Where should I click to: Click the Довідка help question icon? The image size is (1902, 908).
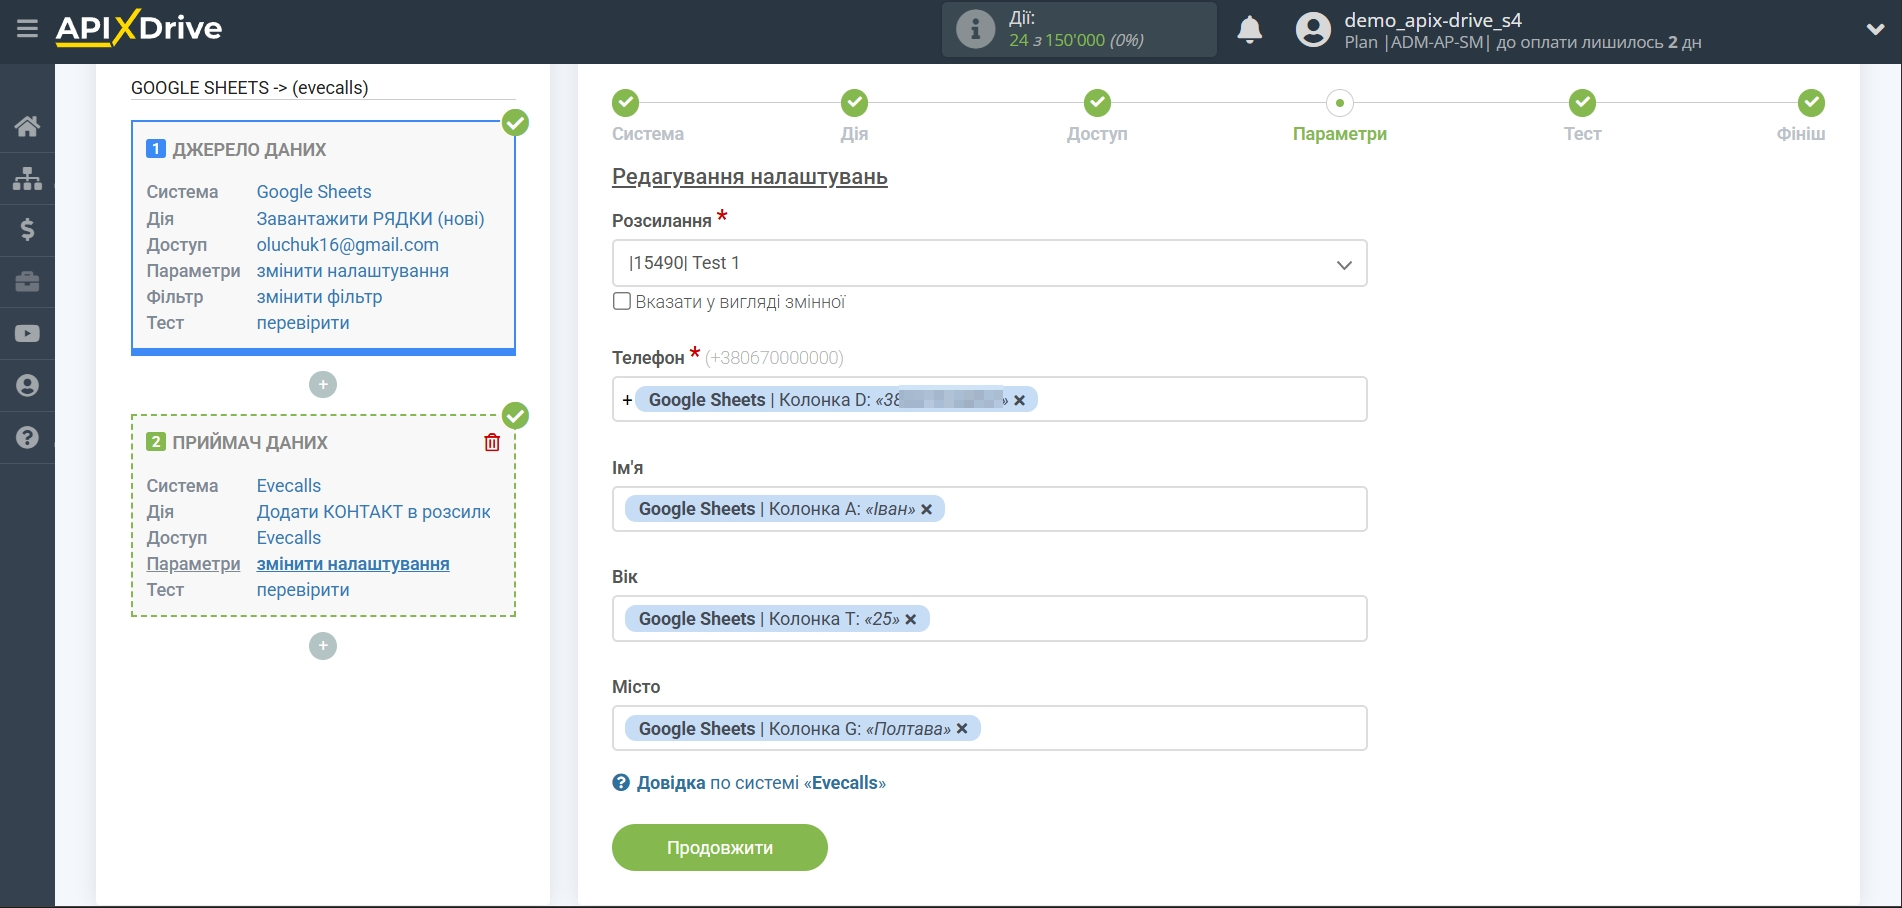click(x=621, y=783)
